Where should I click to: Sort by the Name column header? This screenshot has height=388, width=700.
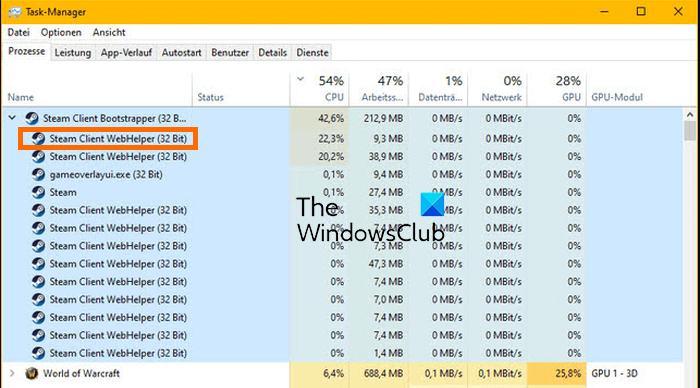(x=97, y=89)
